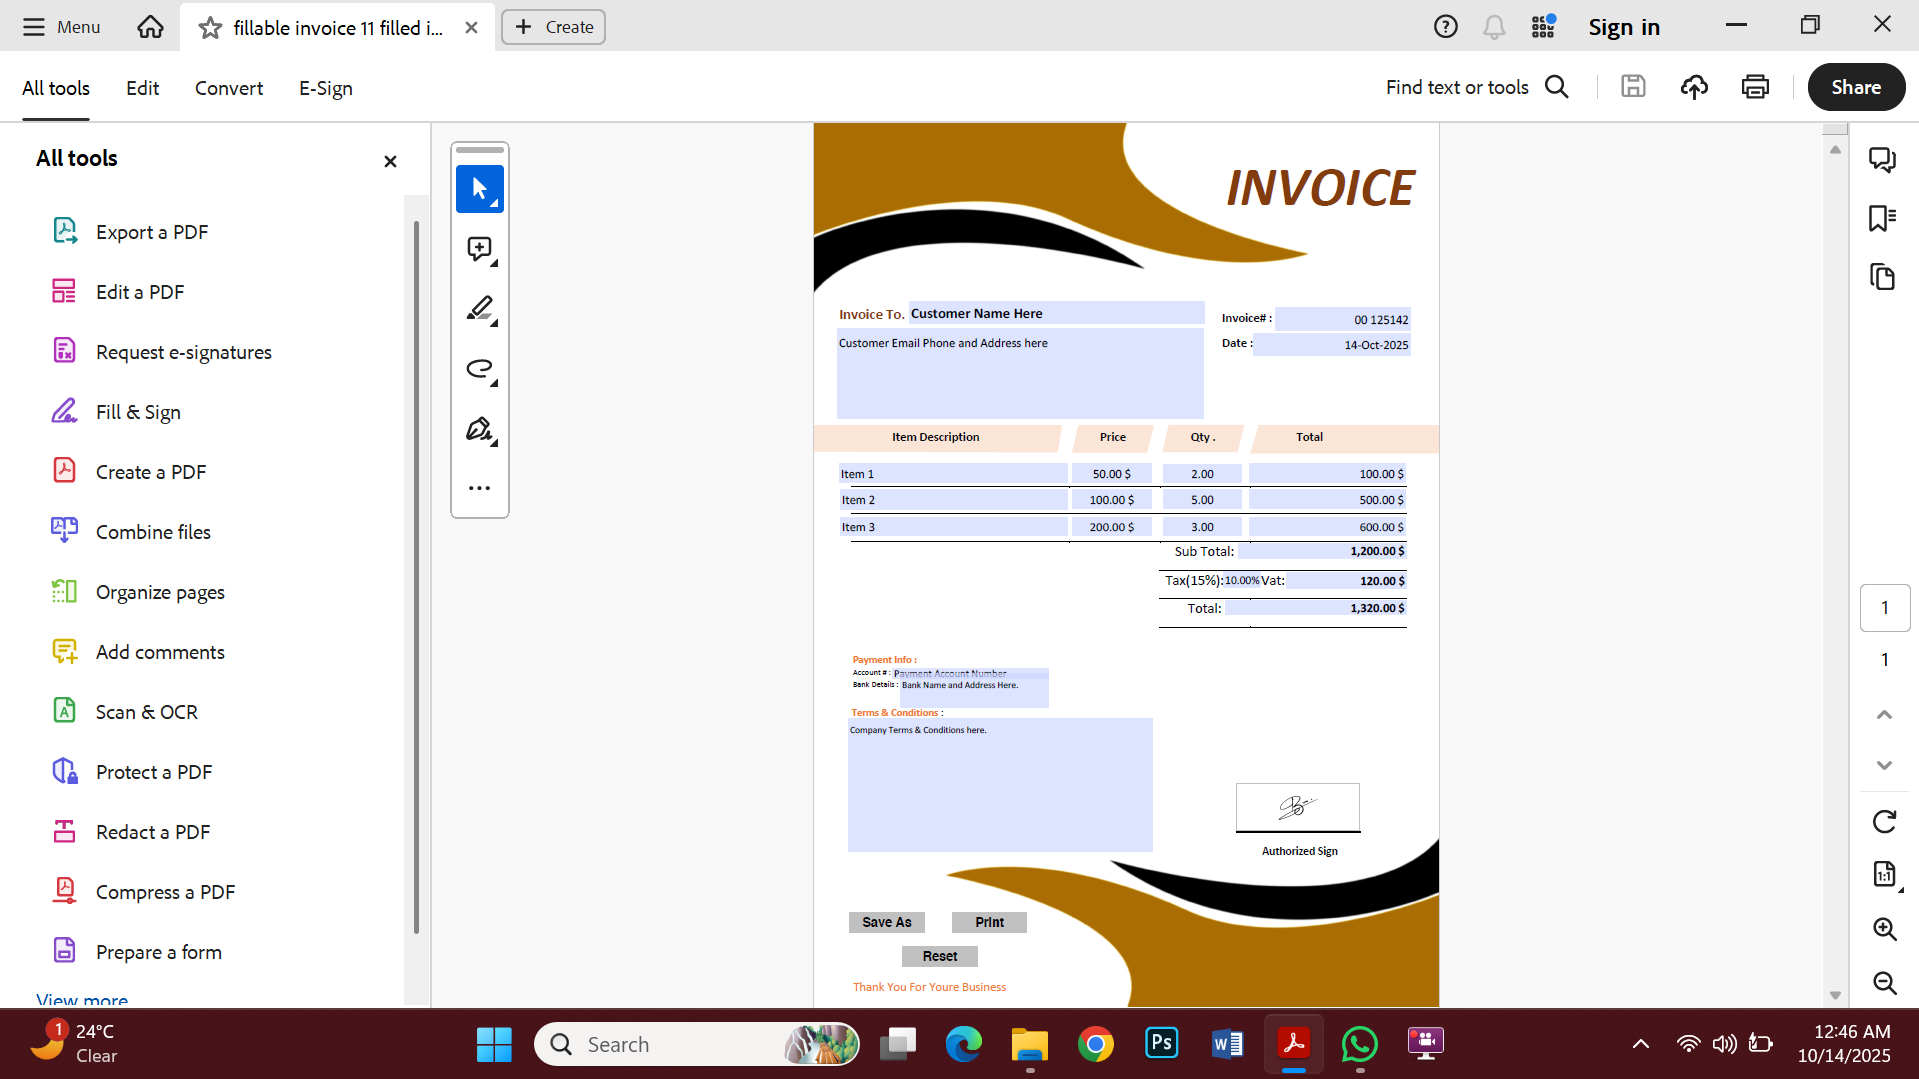
Task: Show page thumbnails panel
Action: pyautogui.click(x=1883, y=277)
